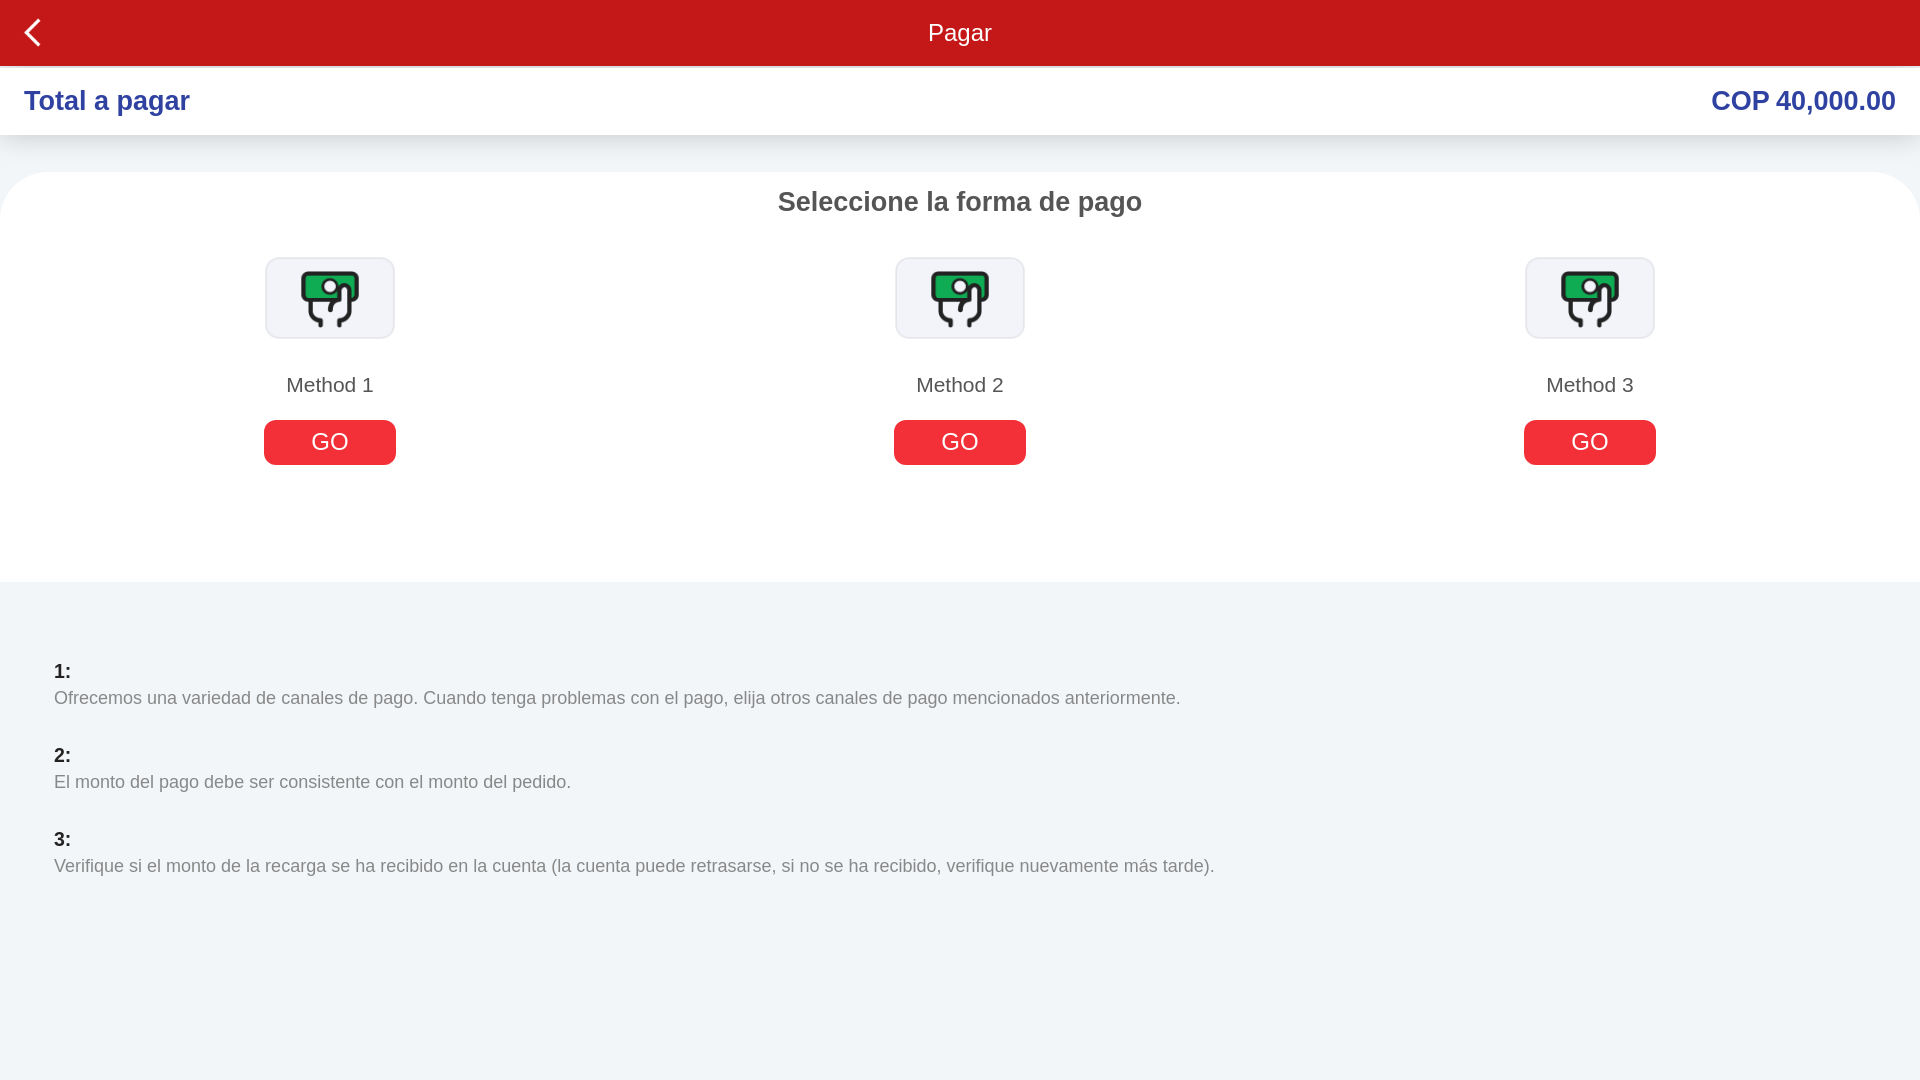Select the Method 2 payment icon

[x=960, y=298]
